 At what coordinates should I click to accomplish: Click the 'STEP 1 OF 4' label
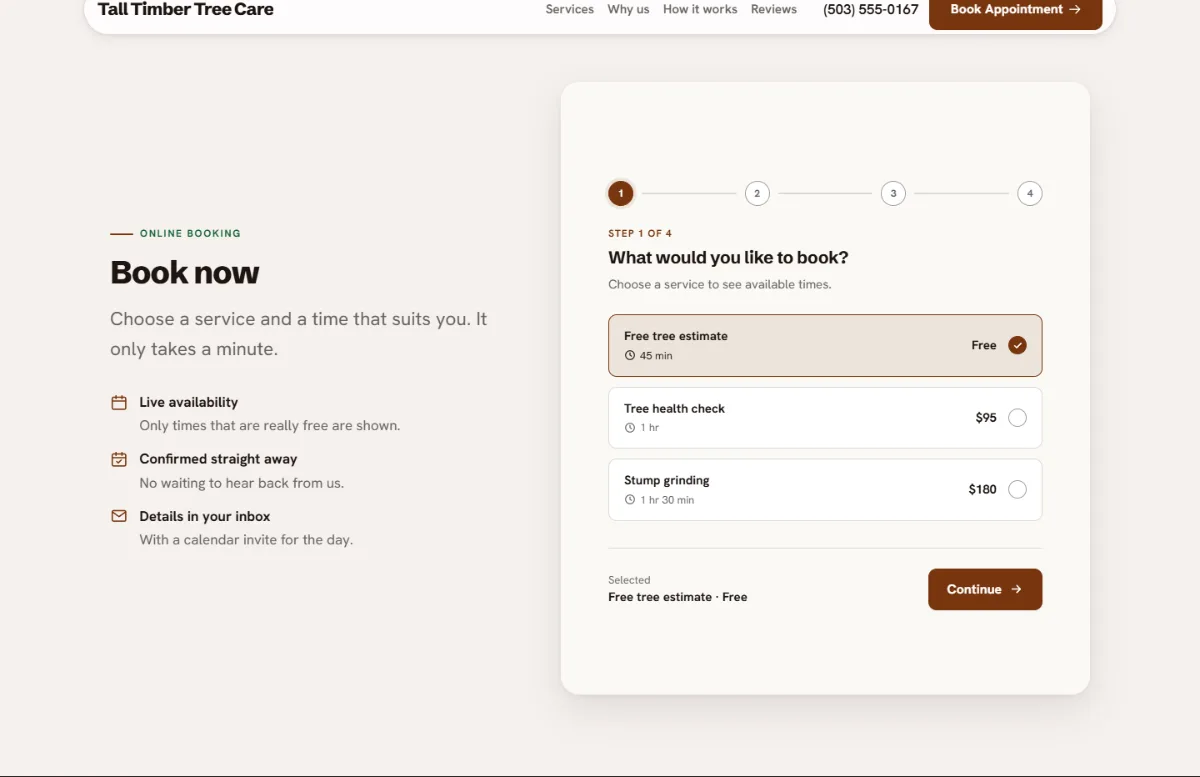(640, 233)
